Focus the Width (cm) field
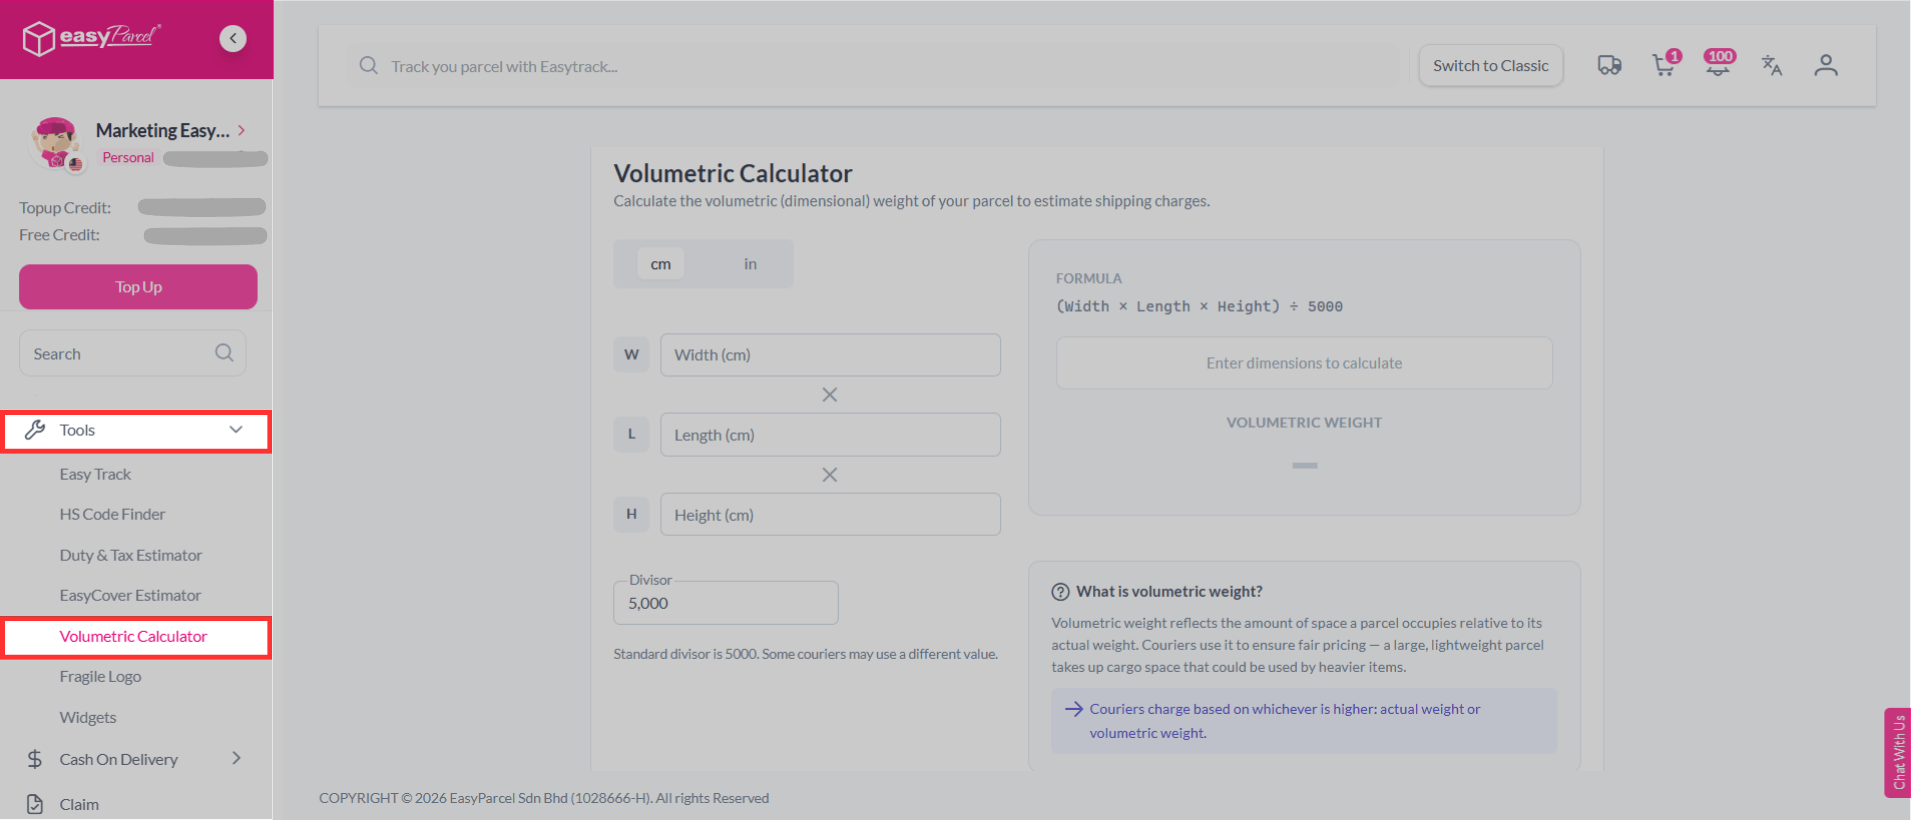This screenshot has height=820, width=1911. click(x=830, y=355)
